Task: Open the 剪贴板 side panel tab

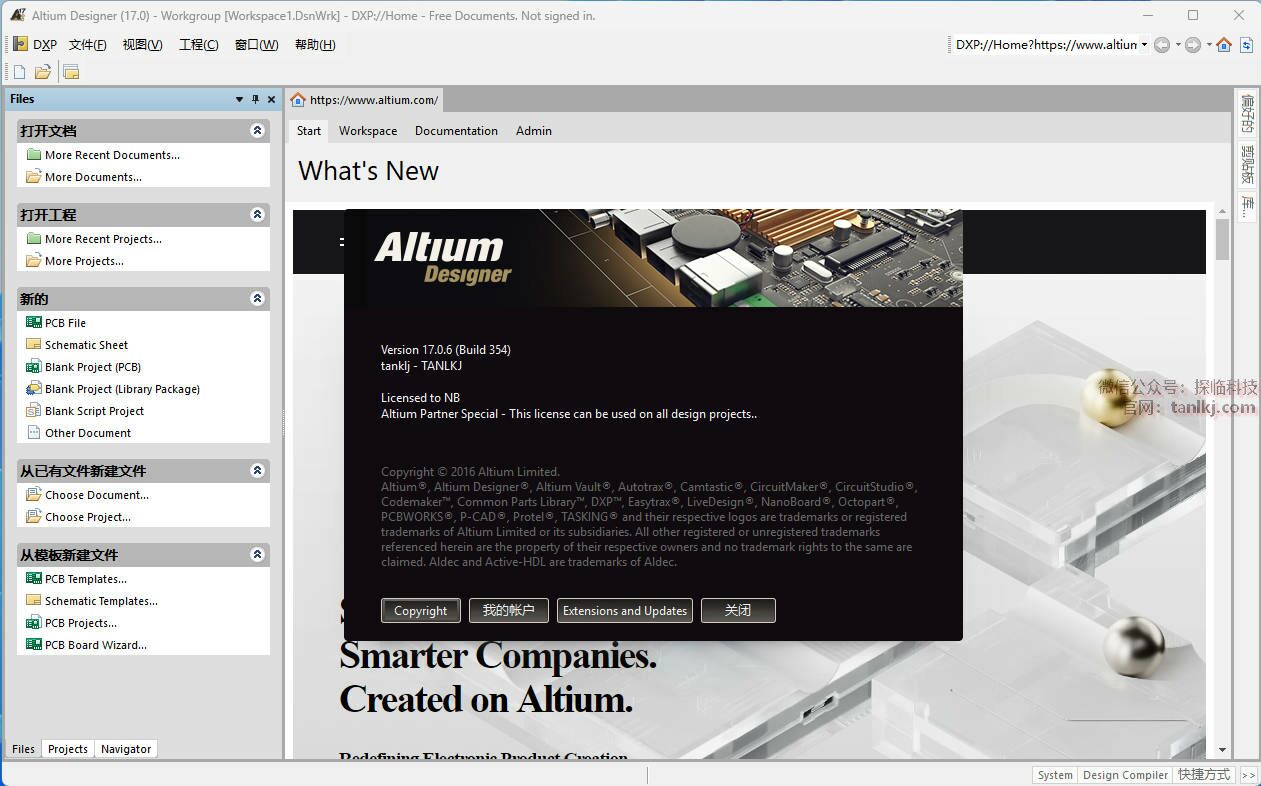Action: [x=1247, y=165]
